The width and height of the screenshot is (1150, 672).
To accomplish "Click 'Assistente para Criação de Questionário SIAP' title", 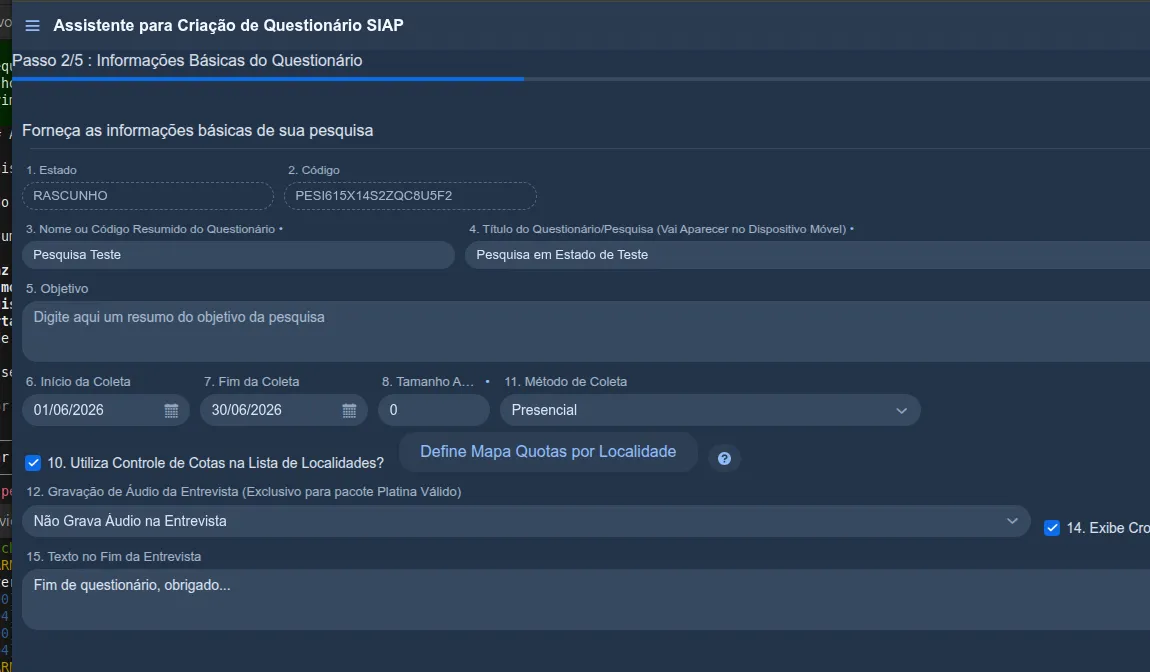I will tap(228, 26).
